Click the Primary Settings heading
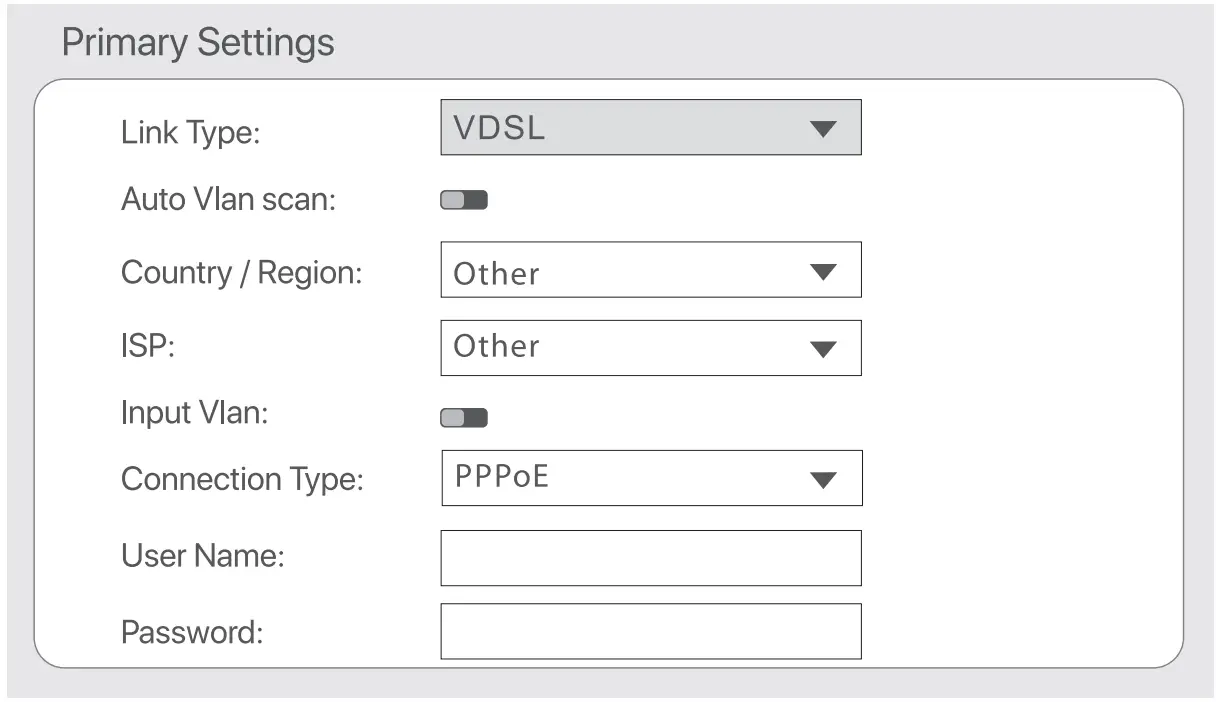This screenshot has height=702, width=1216. pos(198,43)
